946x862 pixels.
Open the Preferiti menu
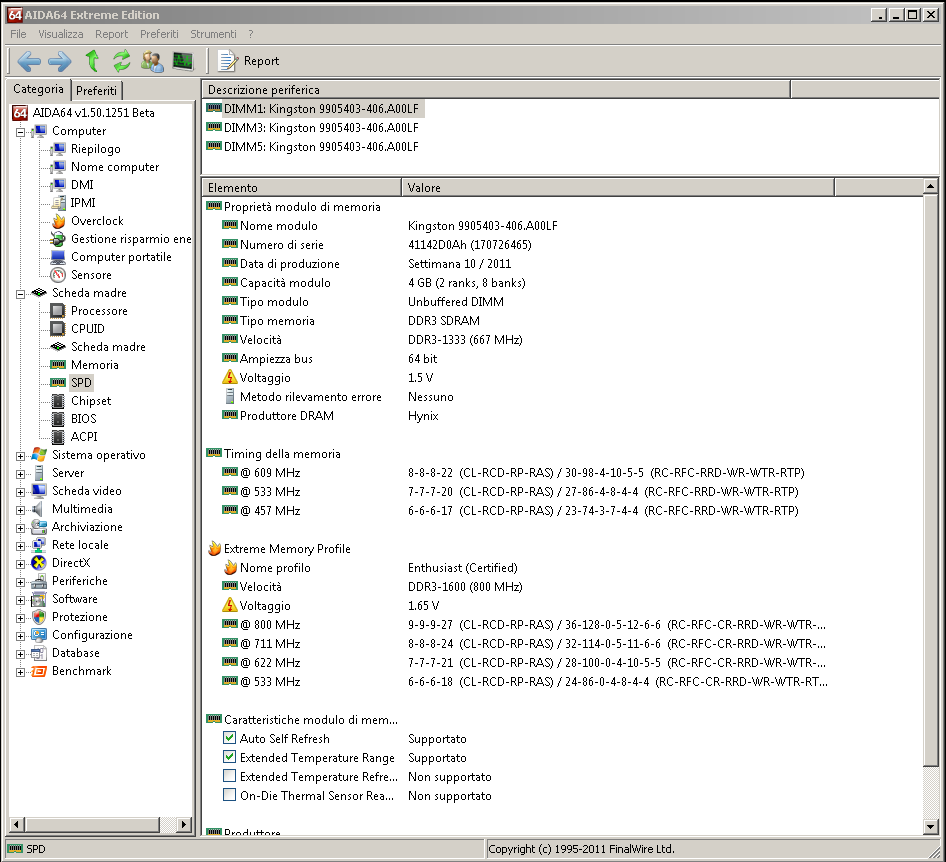tap(159, 34)
